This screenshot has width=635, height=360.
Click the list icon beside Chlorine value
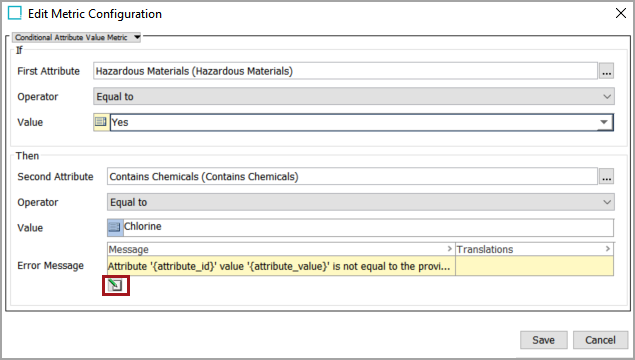coord(115,227)
